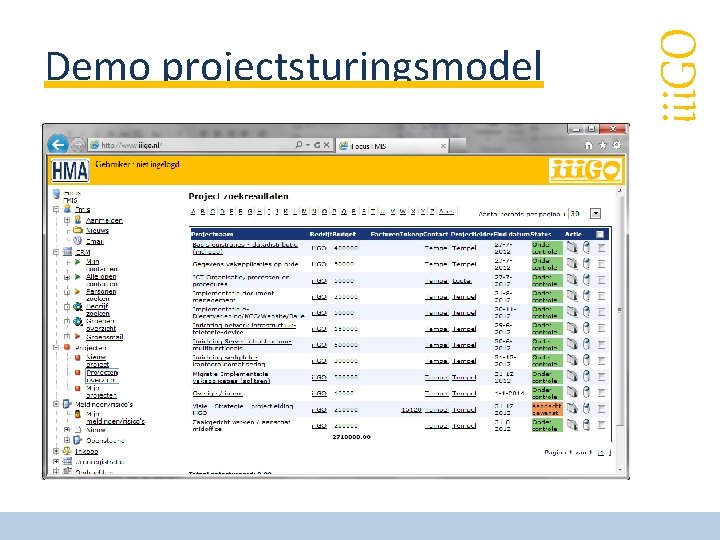Copy icon in ICT Organisatie row

(x=572, y=280)
